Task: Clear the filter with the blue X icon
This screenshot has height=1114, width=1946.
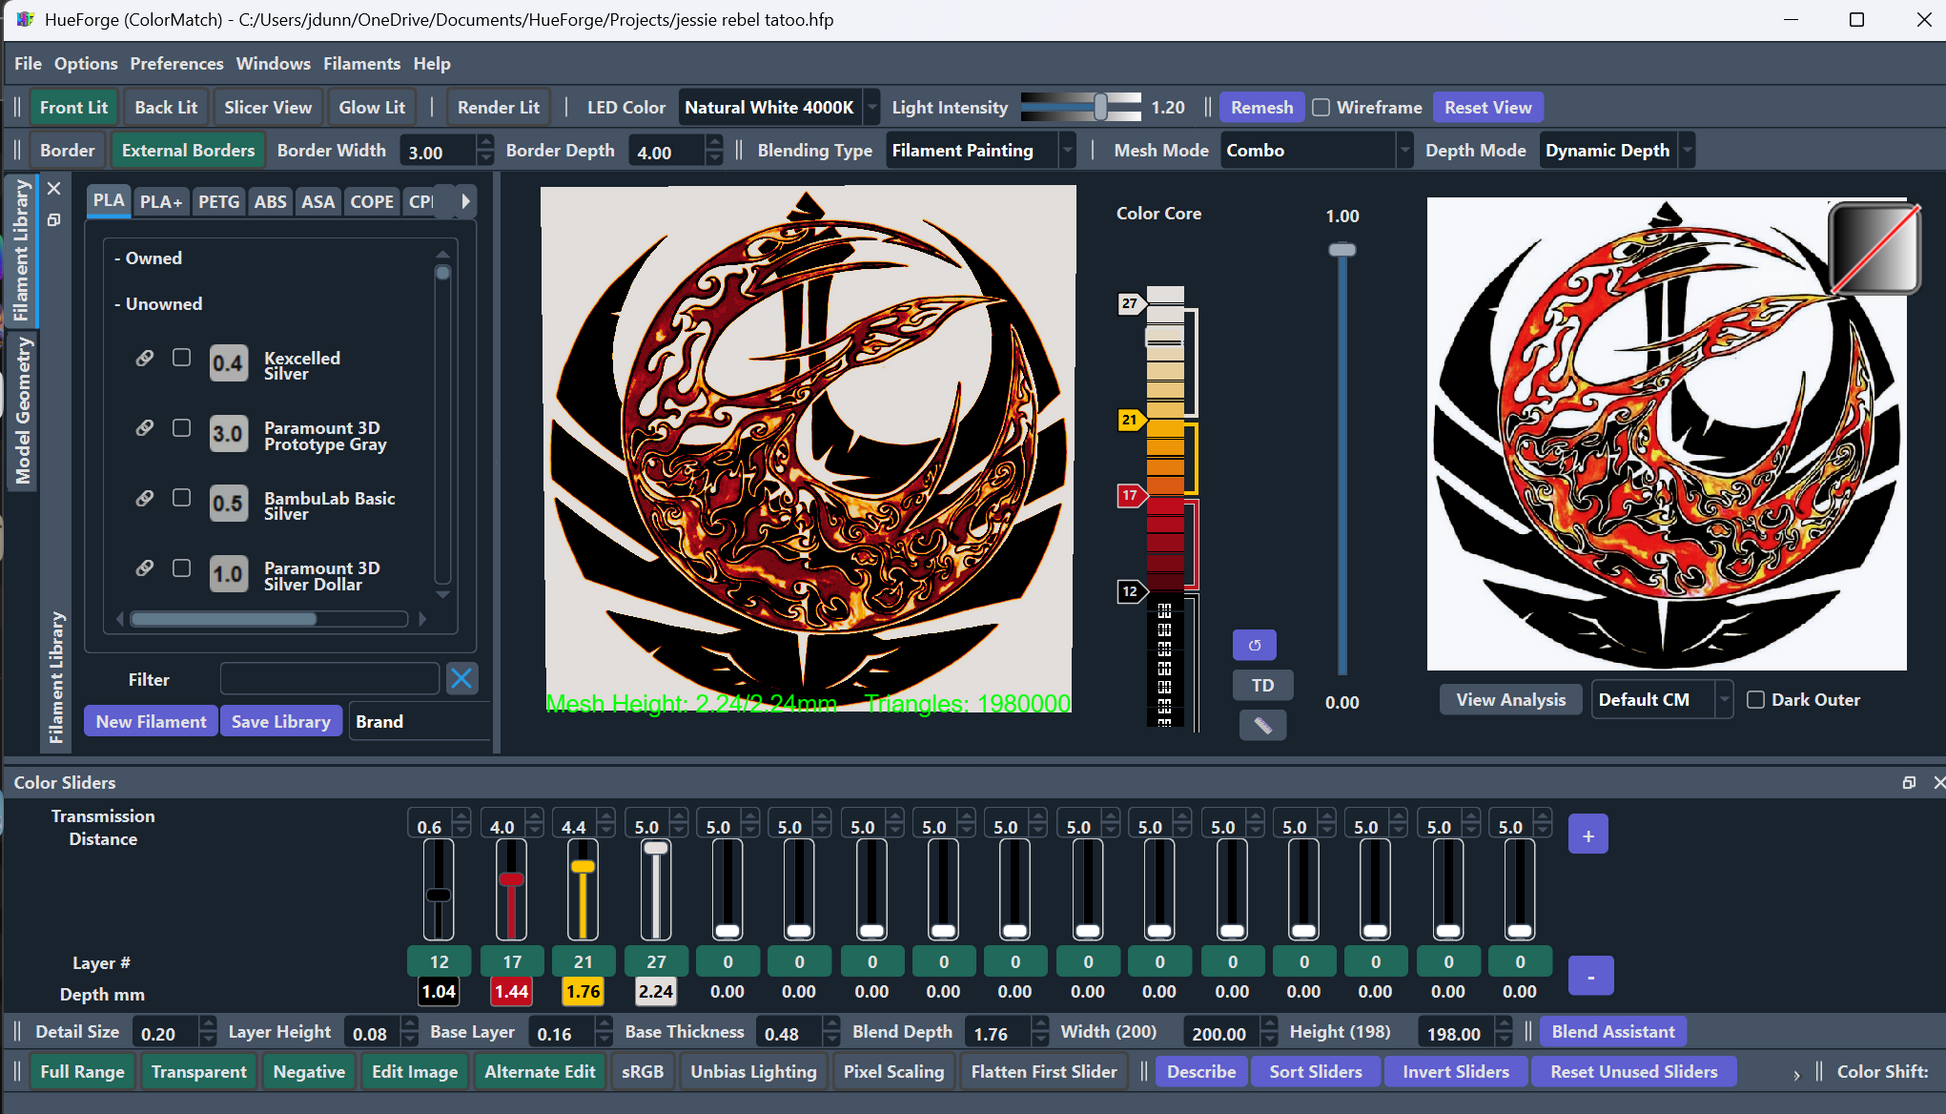Action: 461,679
